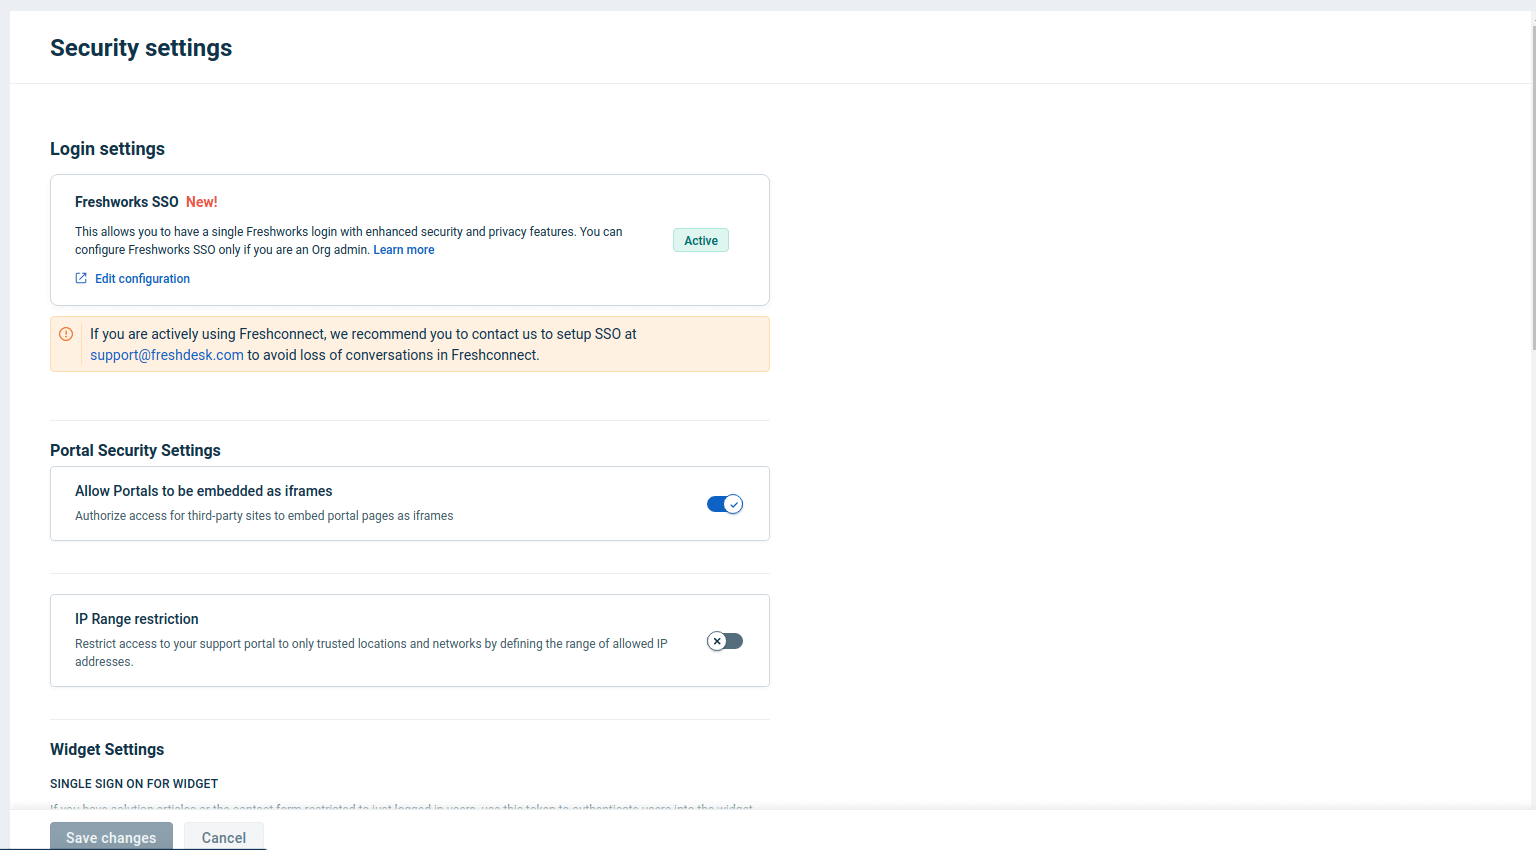Image resolution: width=1536 pixels, height=850 pixels.
Task: Click the Edit configuration external link icon
Action: (81, 278)
